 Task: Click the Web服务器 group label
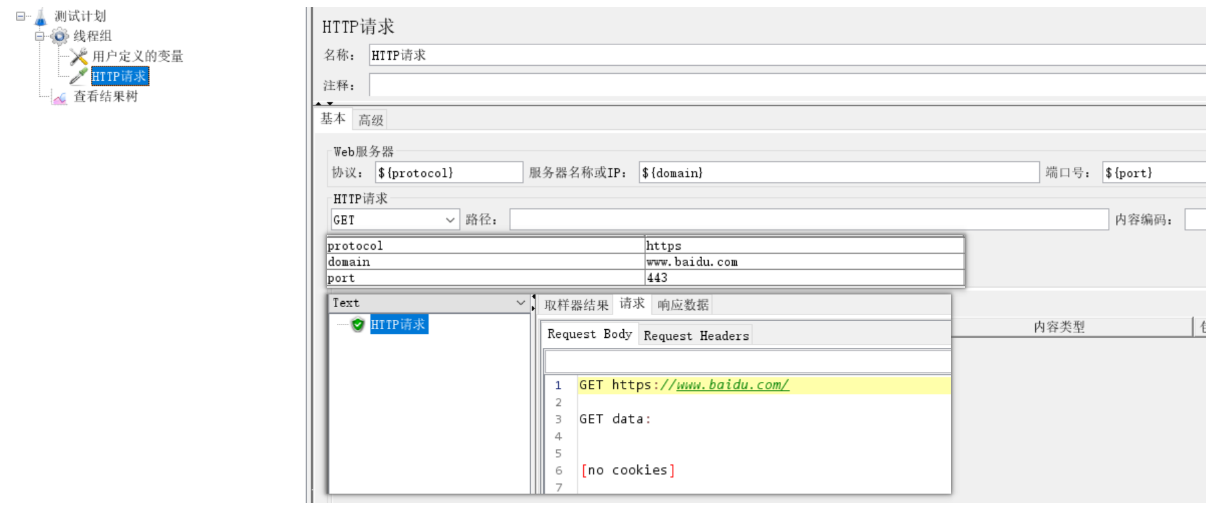pos(364,152)
